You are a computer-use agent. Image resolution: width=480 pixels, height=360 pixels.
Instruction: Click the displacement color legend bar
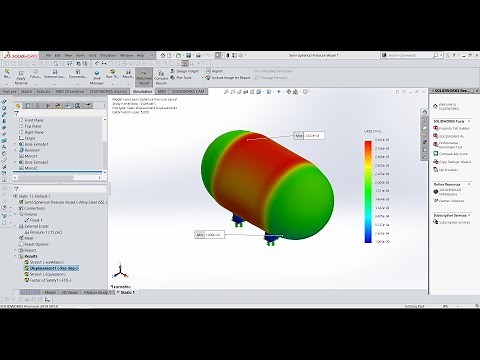(368, 192)
